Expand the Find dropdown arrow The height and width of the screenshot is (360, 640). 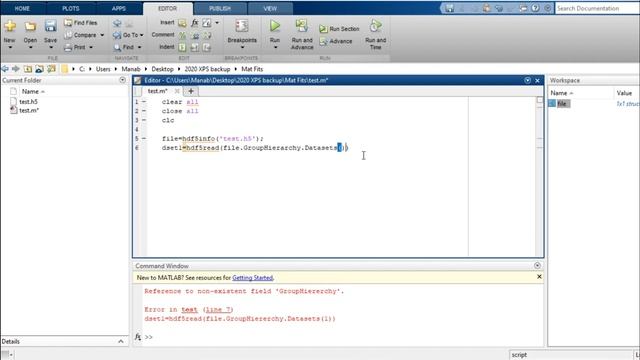[x=139, y=47]
